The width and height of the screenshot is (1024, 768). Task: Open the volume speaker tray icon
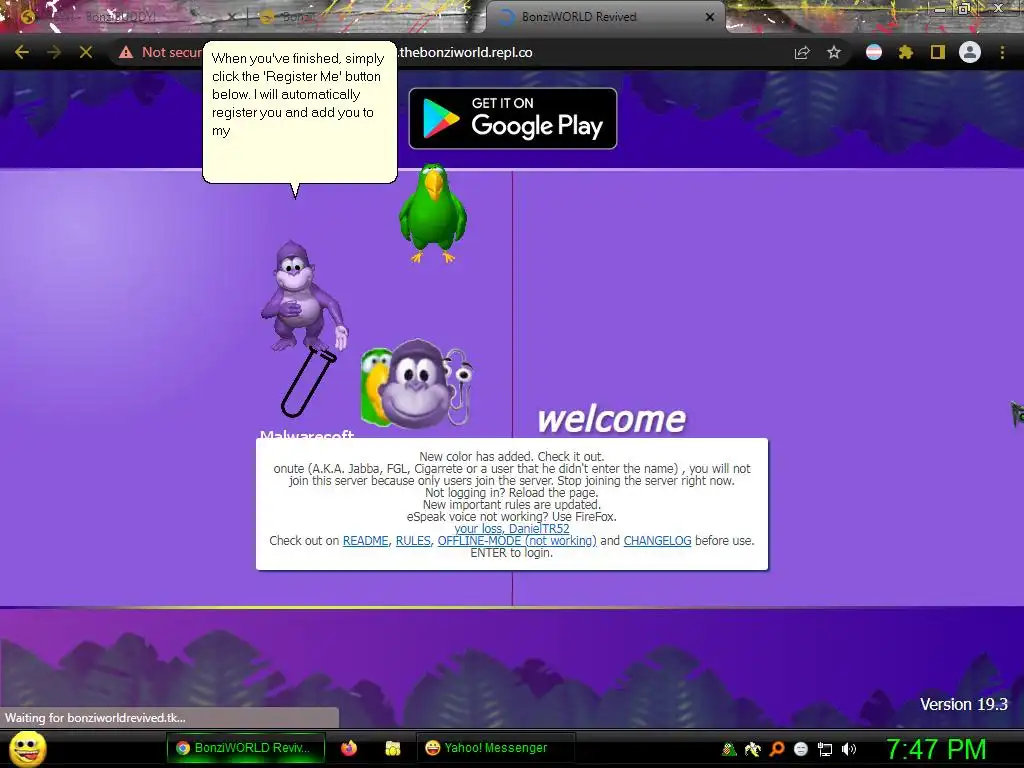(848, 749)
